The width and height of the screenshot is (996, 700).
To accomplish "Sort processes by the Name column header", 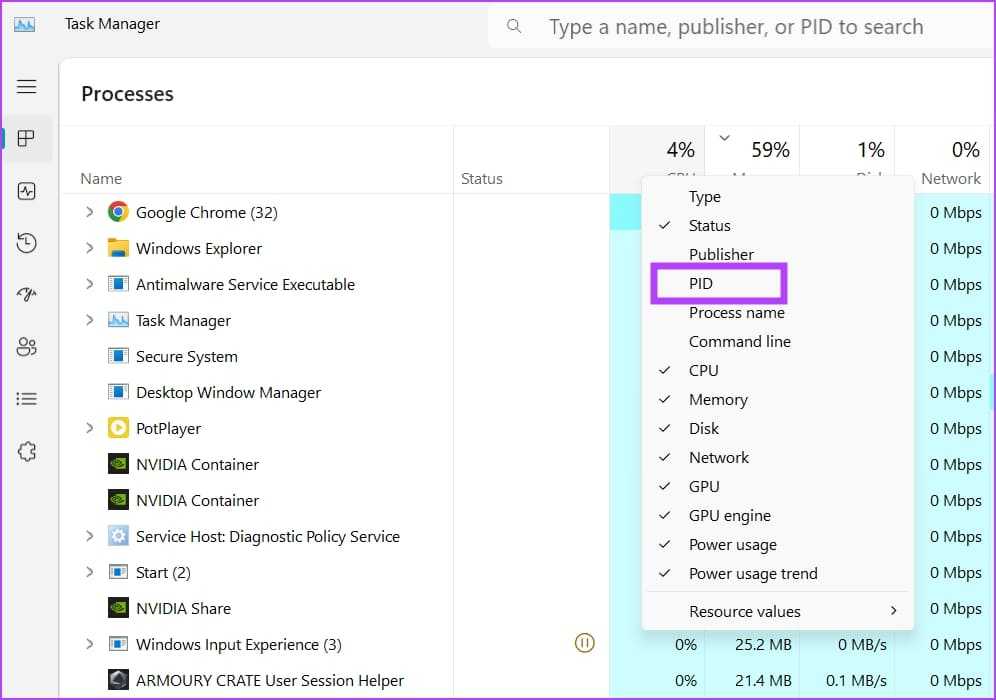I will point(101,179).
